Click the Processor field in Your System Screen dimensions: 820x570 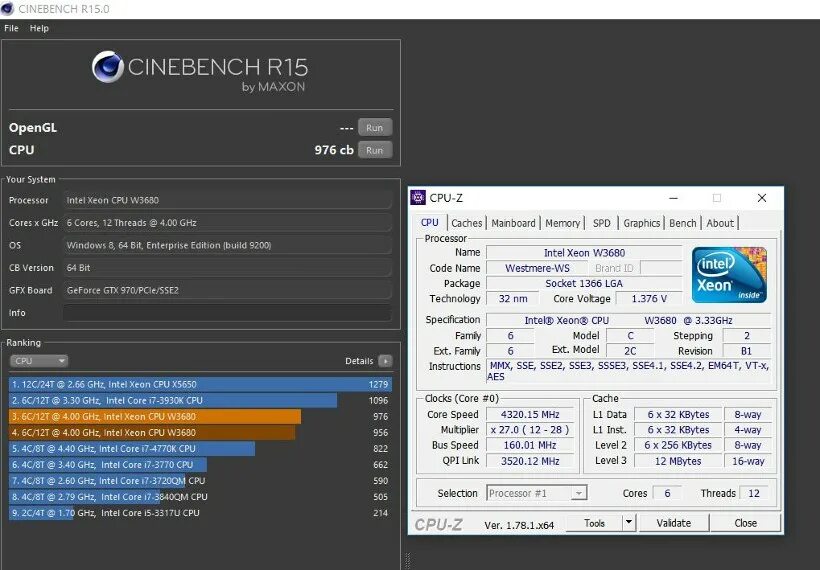pyautogui.click(x=227, y=200)
